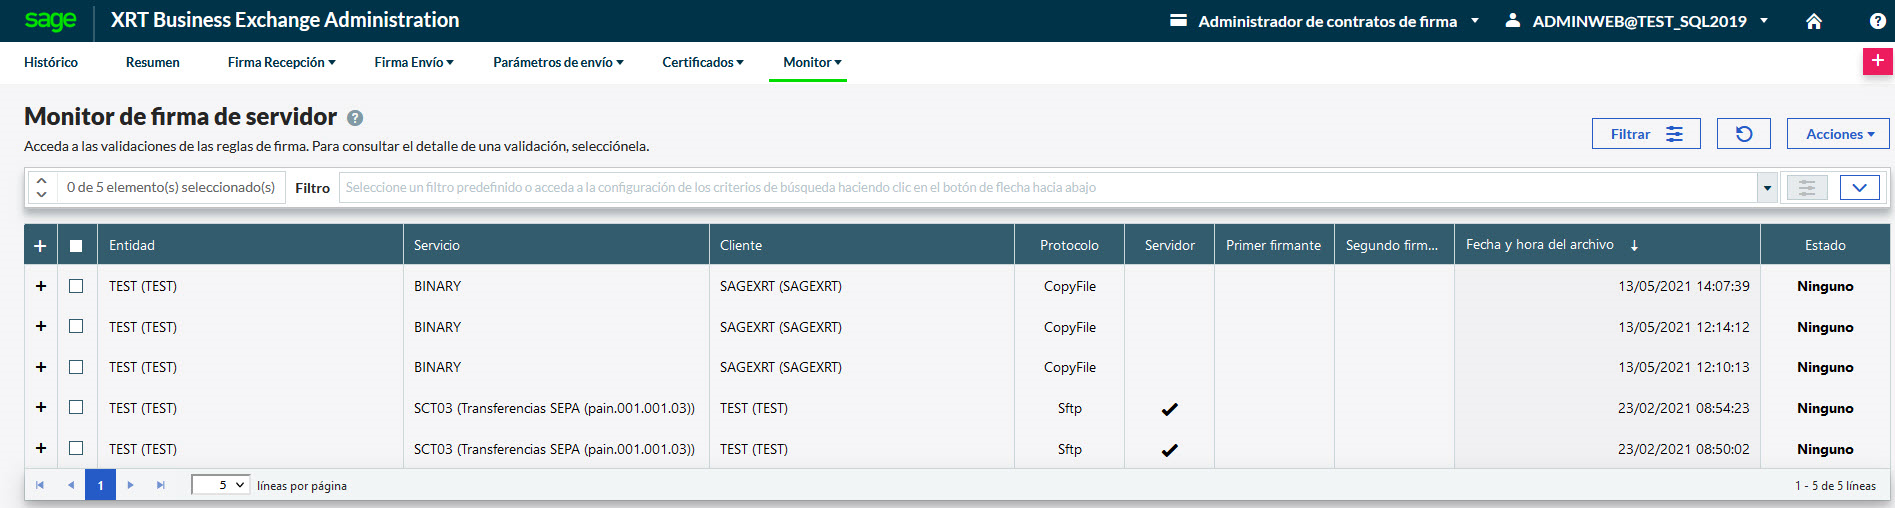The image size is (1895, 508).
Task: Open the Acciones dropdown
Action: click(x=1838, y=134)
